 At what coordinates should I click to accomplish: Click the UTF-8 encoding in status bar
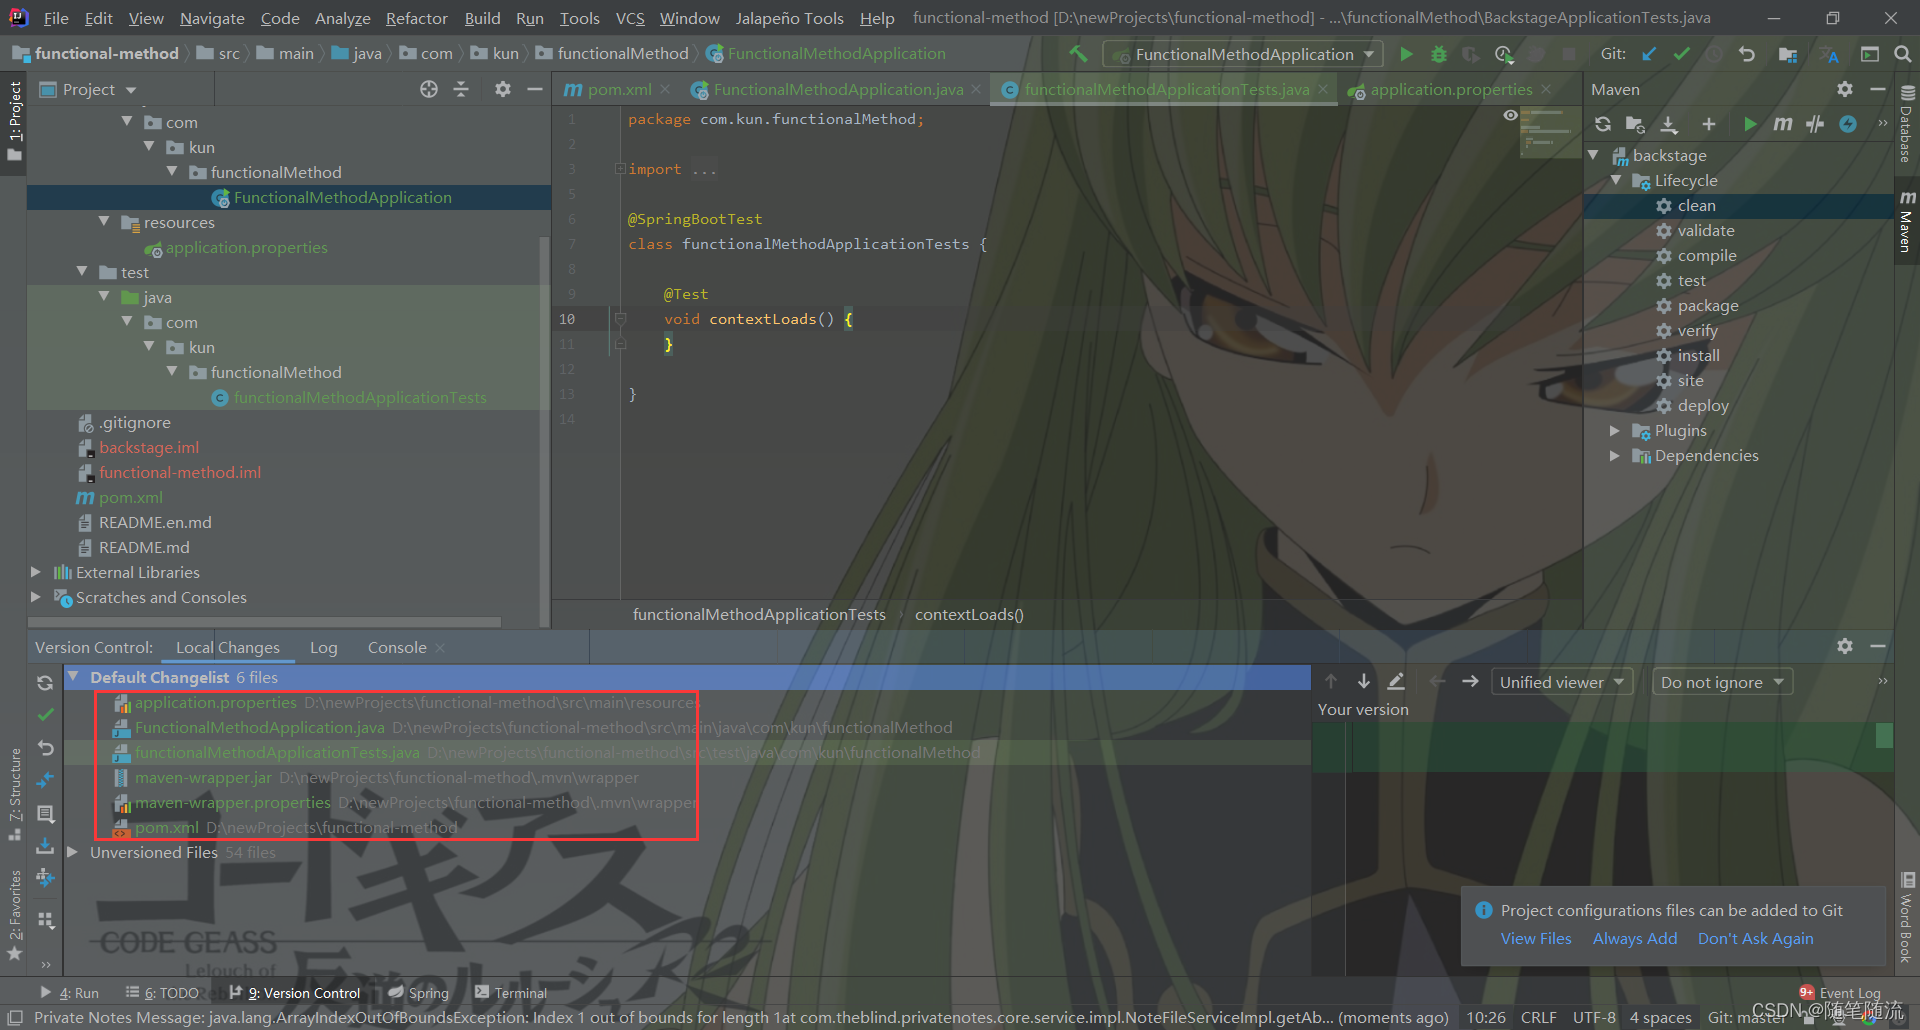point(1594,1017)
